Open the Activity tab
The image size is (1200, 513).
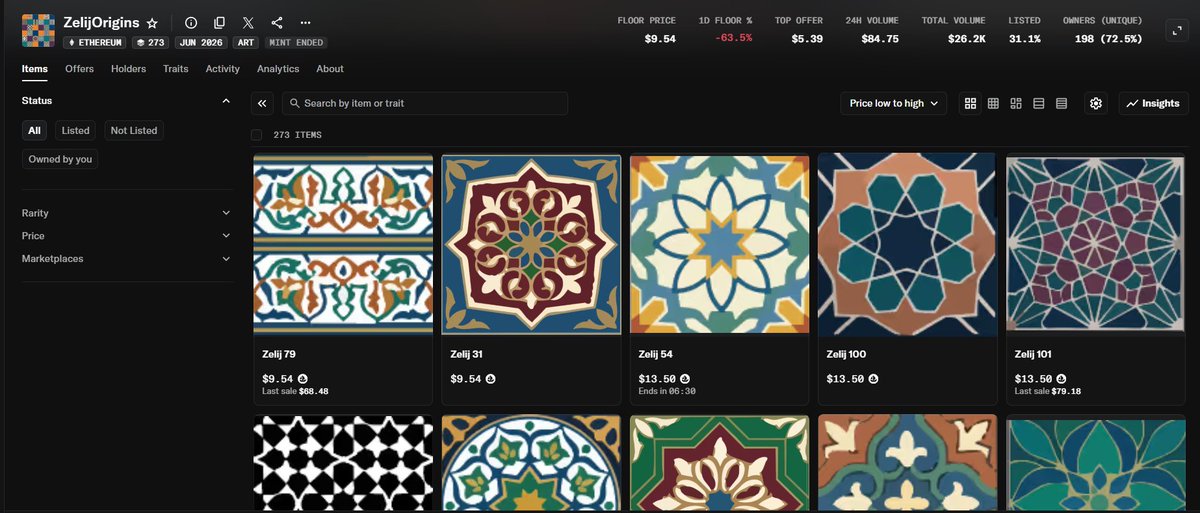[x=222, y=69]
